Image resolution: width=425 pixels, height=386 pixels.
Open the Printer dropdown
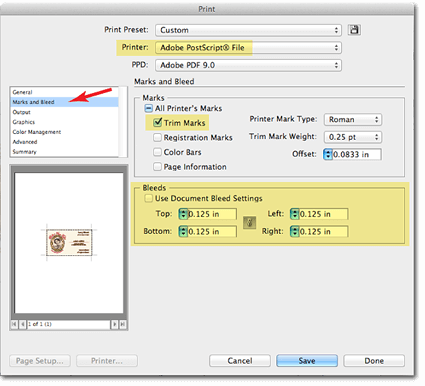coord(248,47)
